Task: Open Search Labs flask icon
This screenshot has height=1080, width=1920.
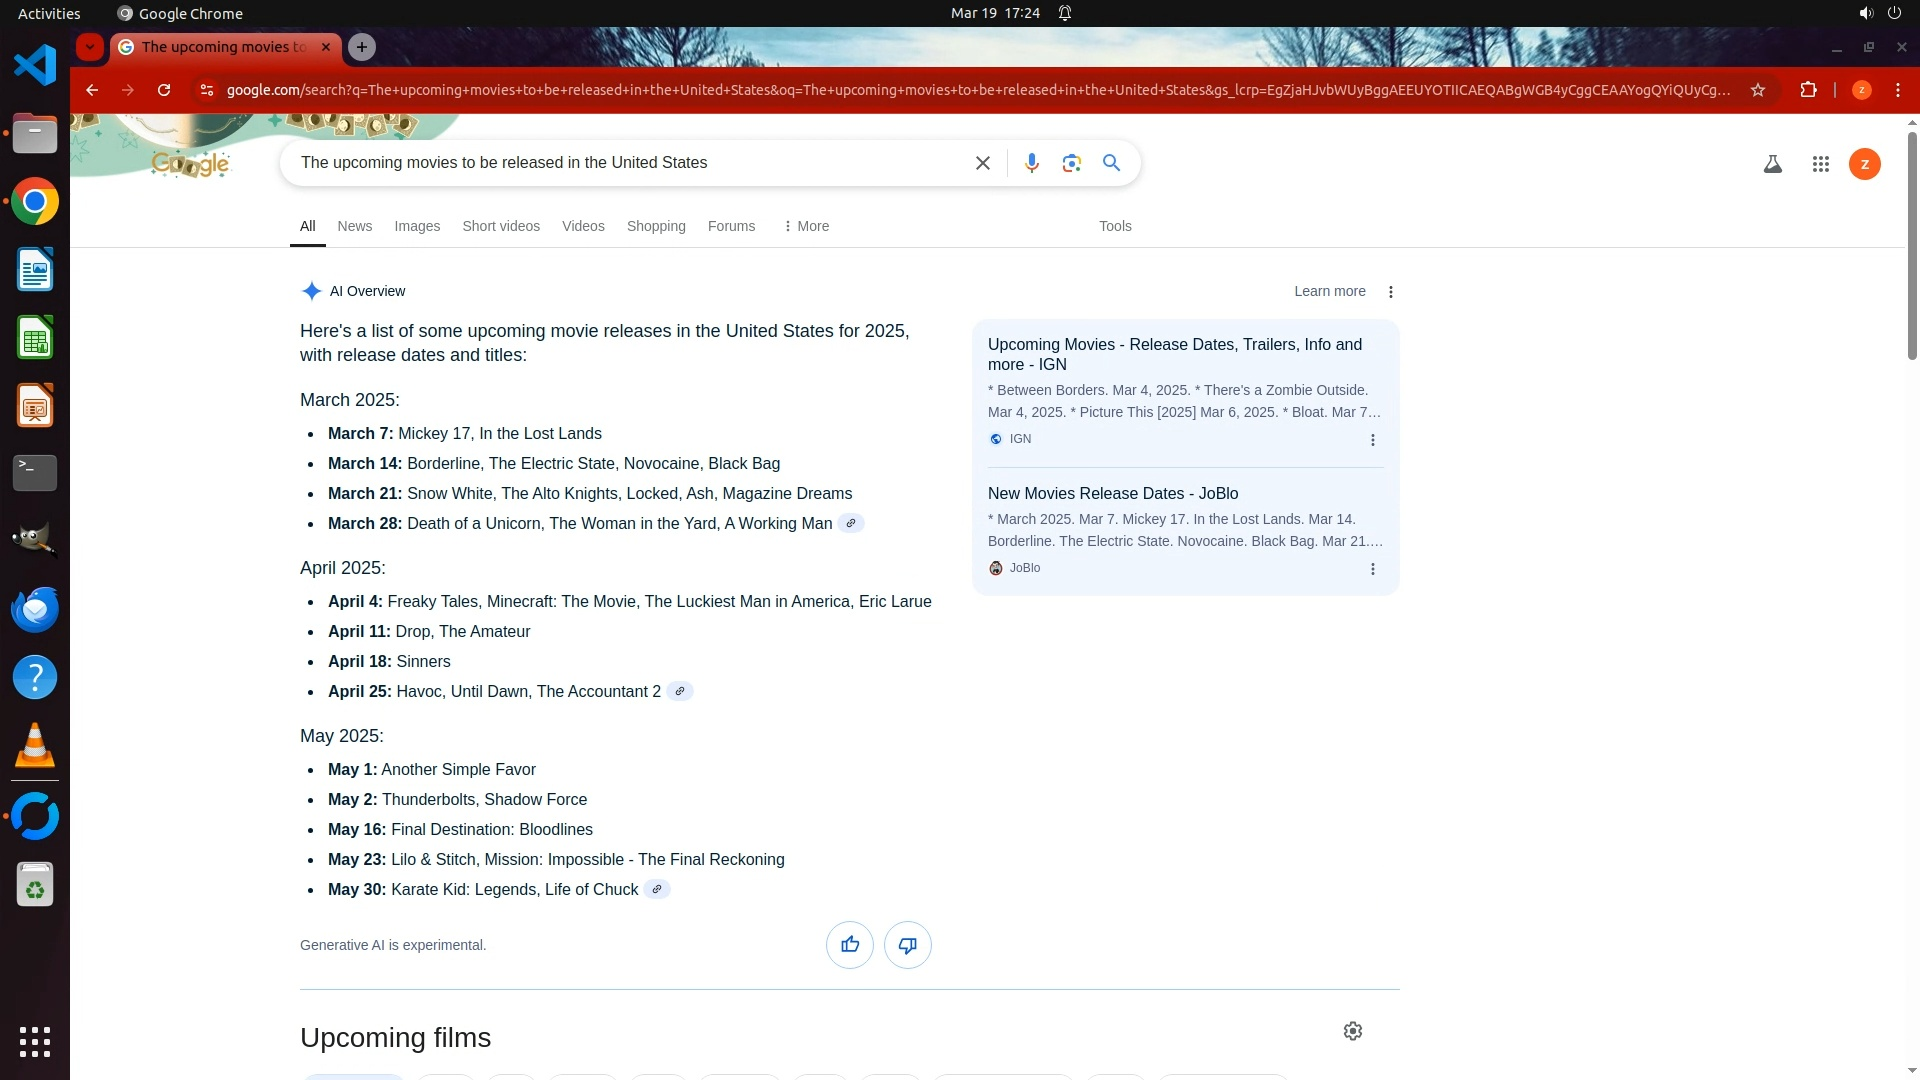Action: [1772, 164]
